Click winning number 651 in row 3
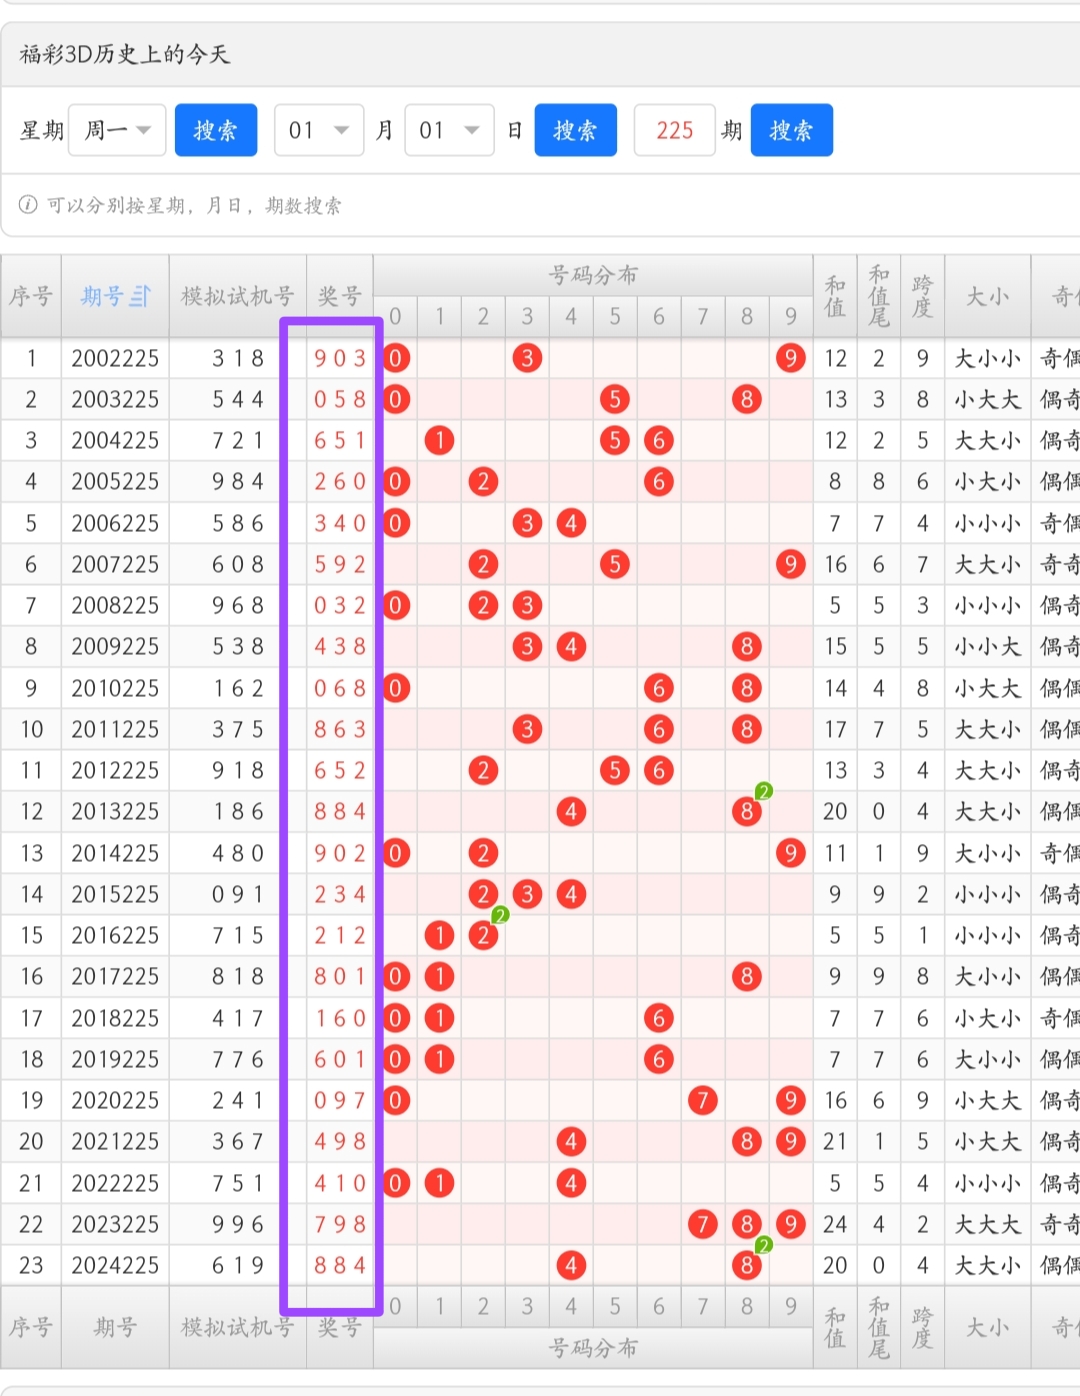The image size is (1080, 1396). (x=340, y=440)
